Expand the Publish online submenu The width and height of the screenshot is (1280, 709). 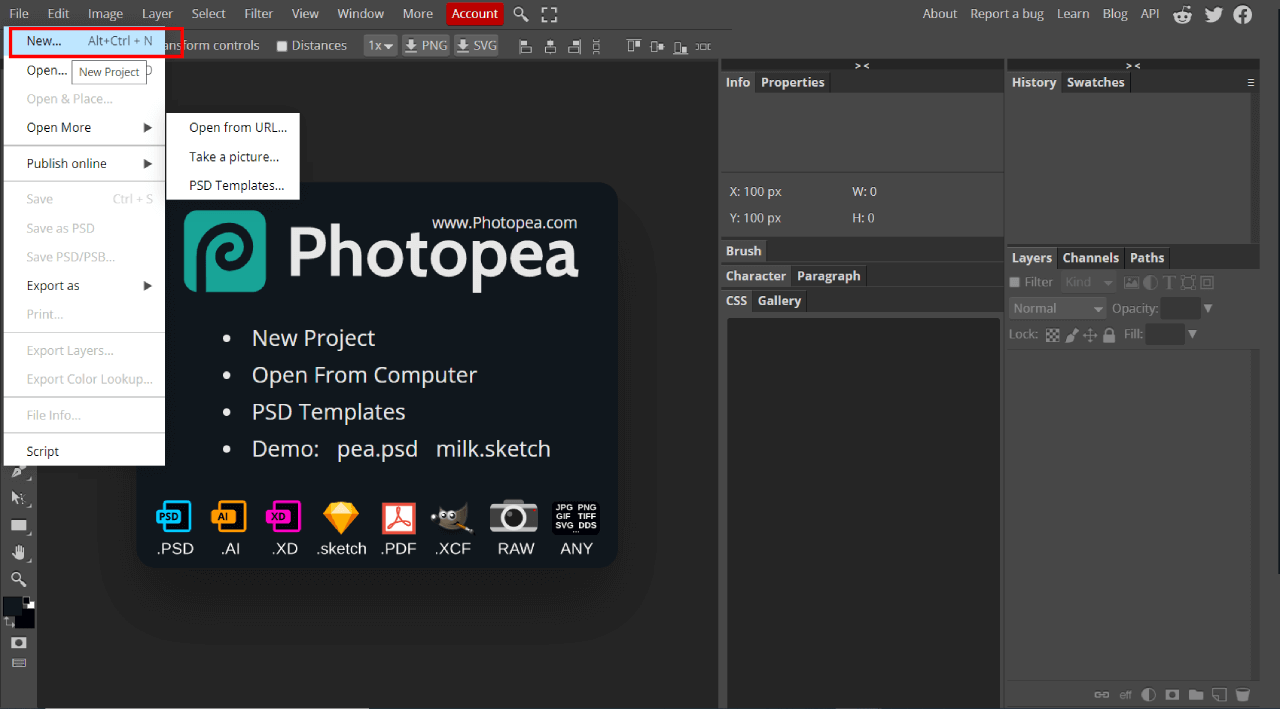point(84,164)
